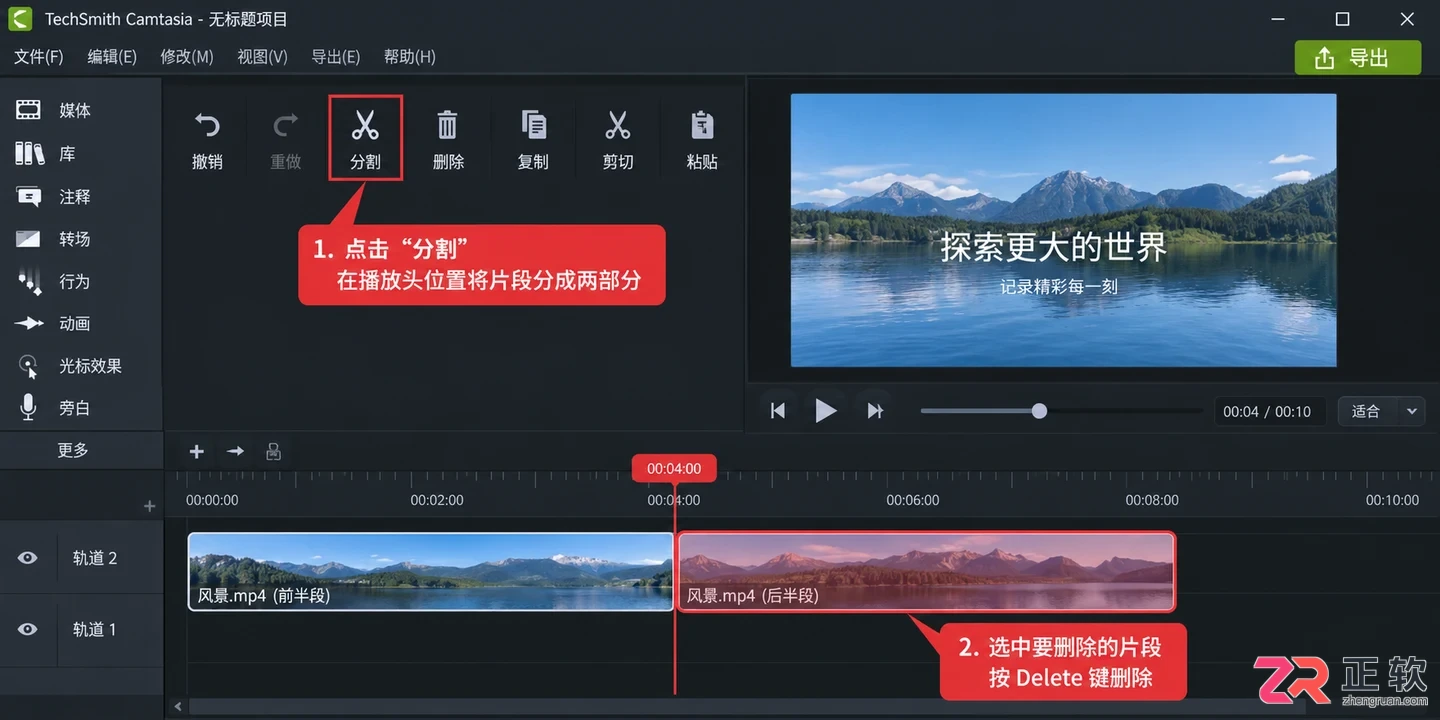Open the 视图(V) menu
This screenshot has width=1440, height=720.
pyautogui.click(x=262, y=57)
